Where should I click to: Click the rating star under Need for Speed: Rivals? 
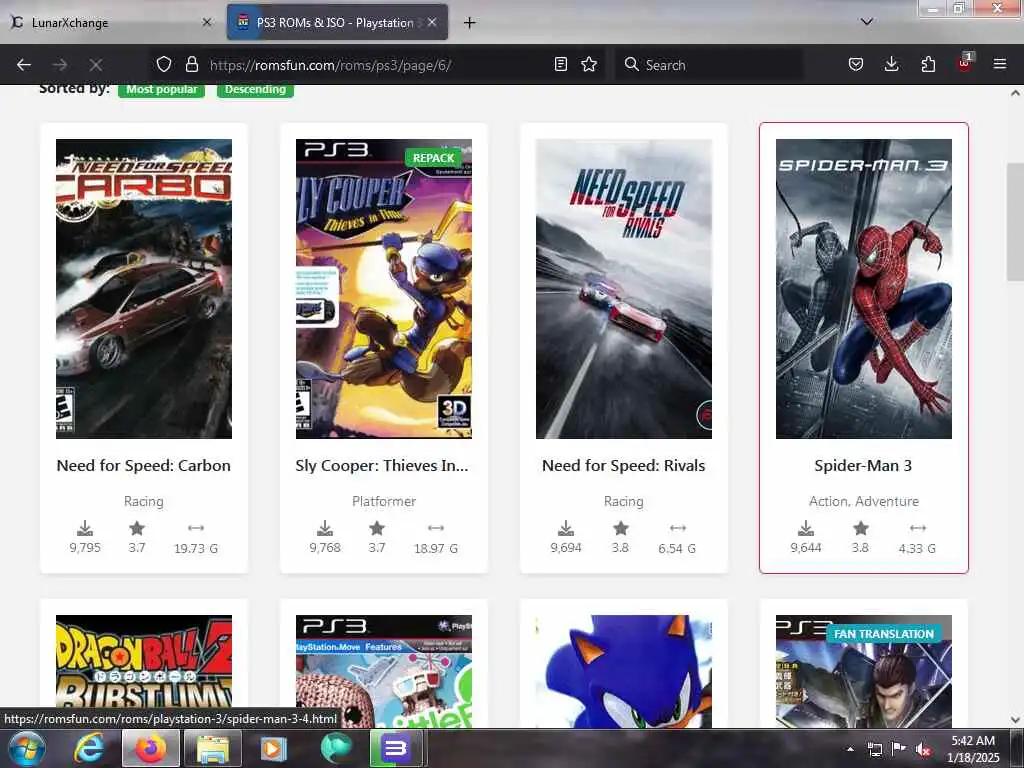click(x=620, y=528)
